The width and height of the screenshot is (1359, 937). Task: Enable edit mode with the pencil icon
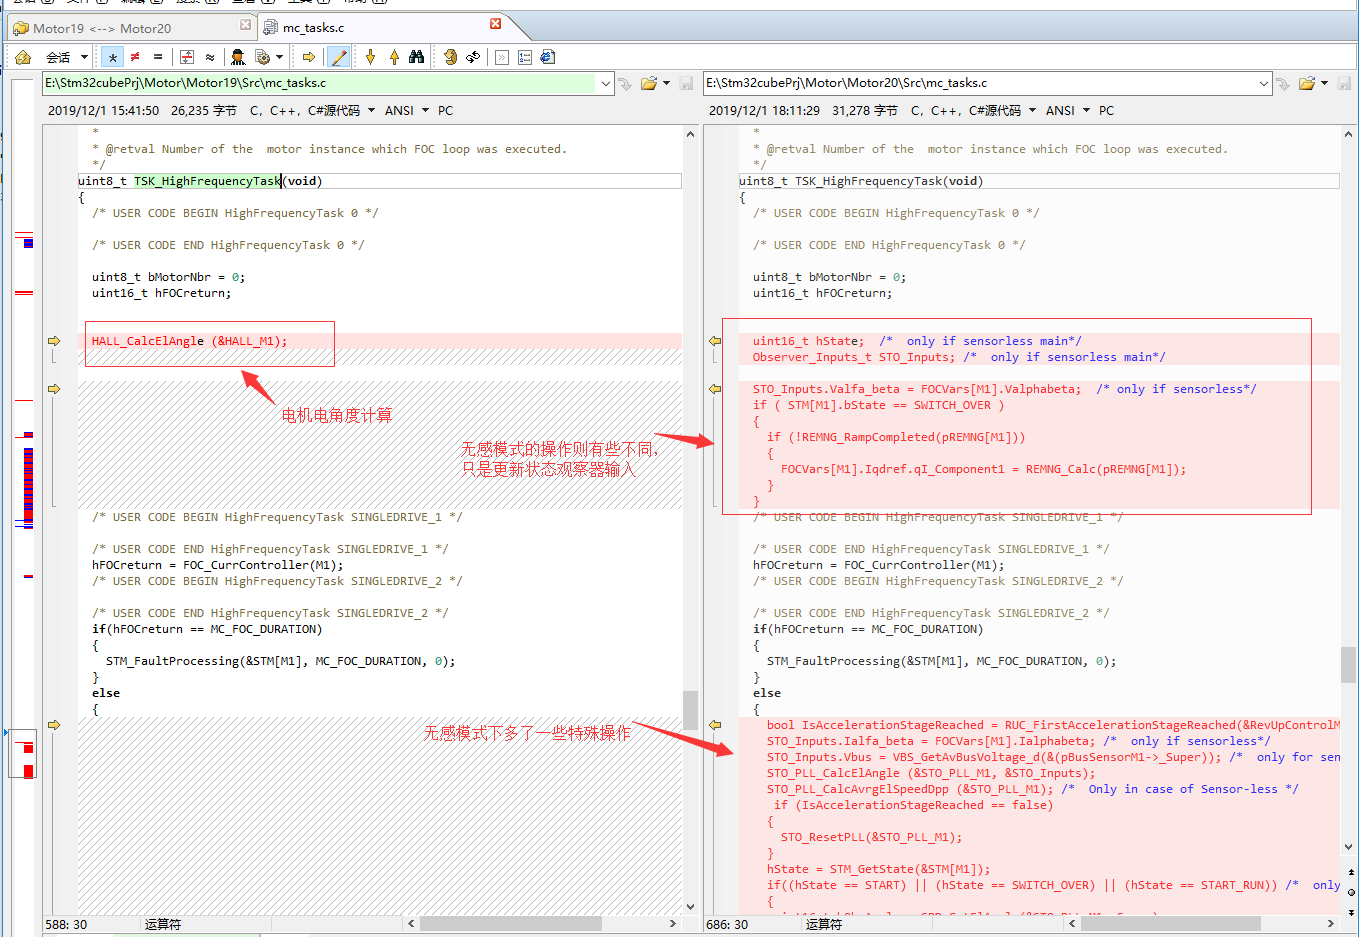tap(338, 57)
